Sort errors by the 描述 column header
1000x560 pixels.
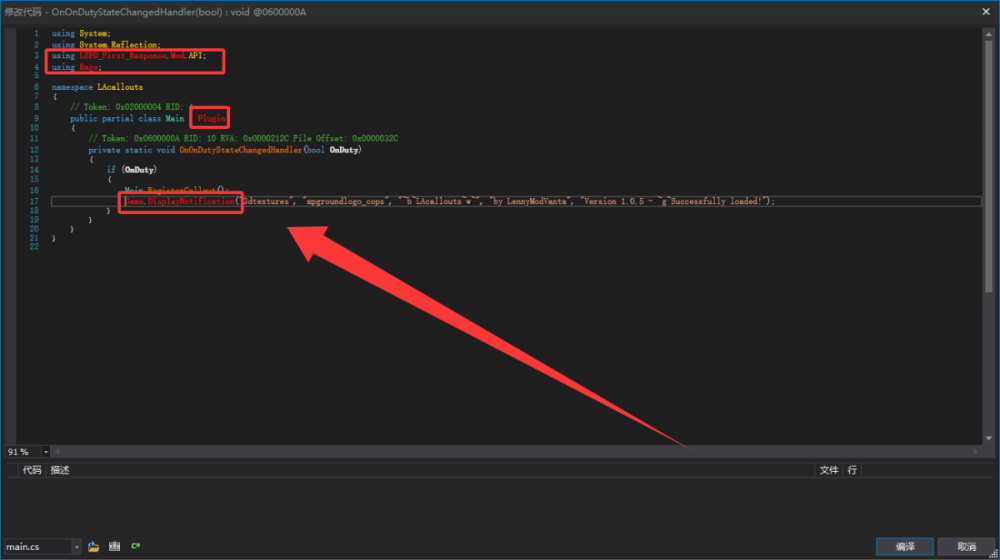(60, 470)
